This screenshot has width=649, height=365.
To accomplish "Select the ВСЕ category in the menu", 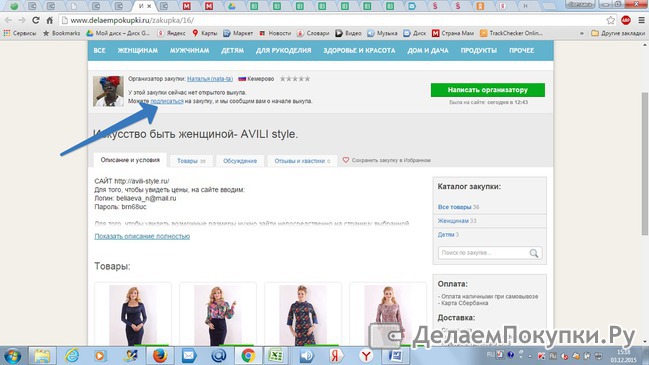I will [99, 50].
